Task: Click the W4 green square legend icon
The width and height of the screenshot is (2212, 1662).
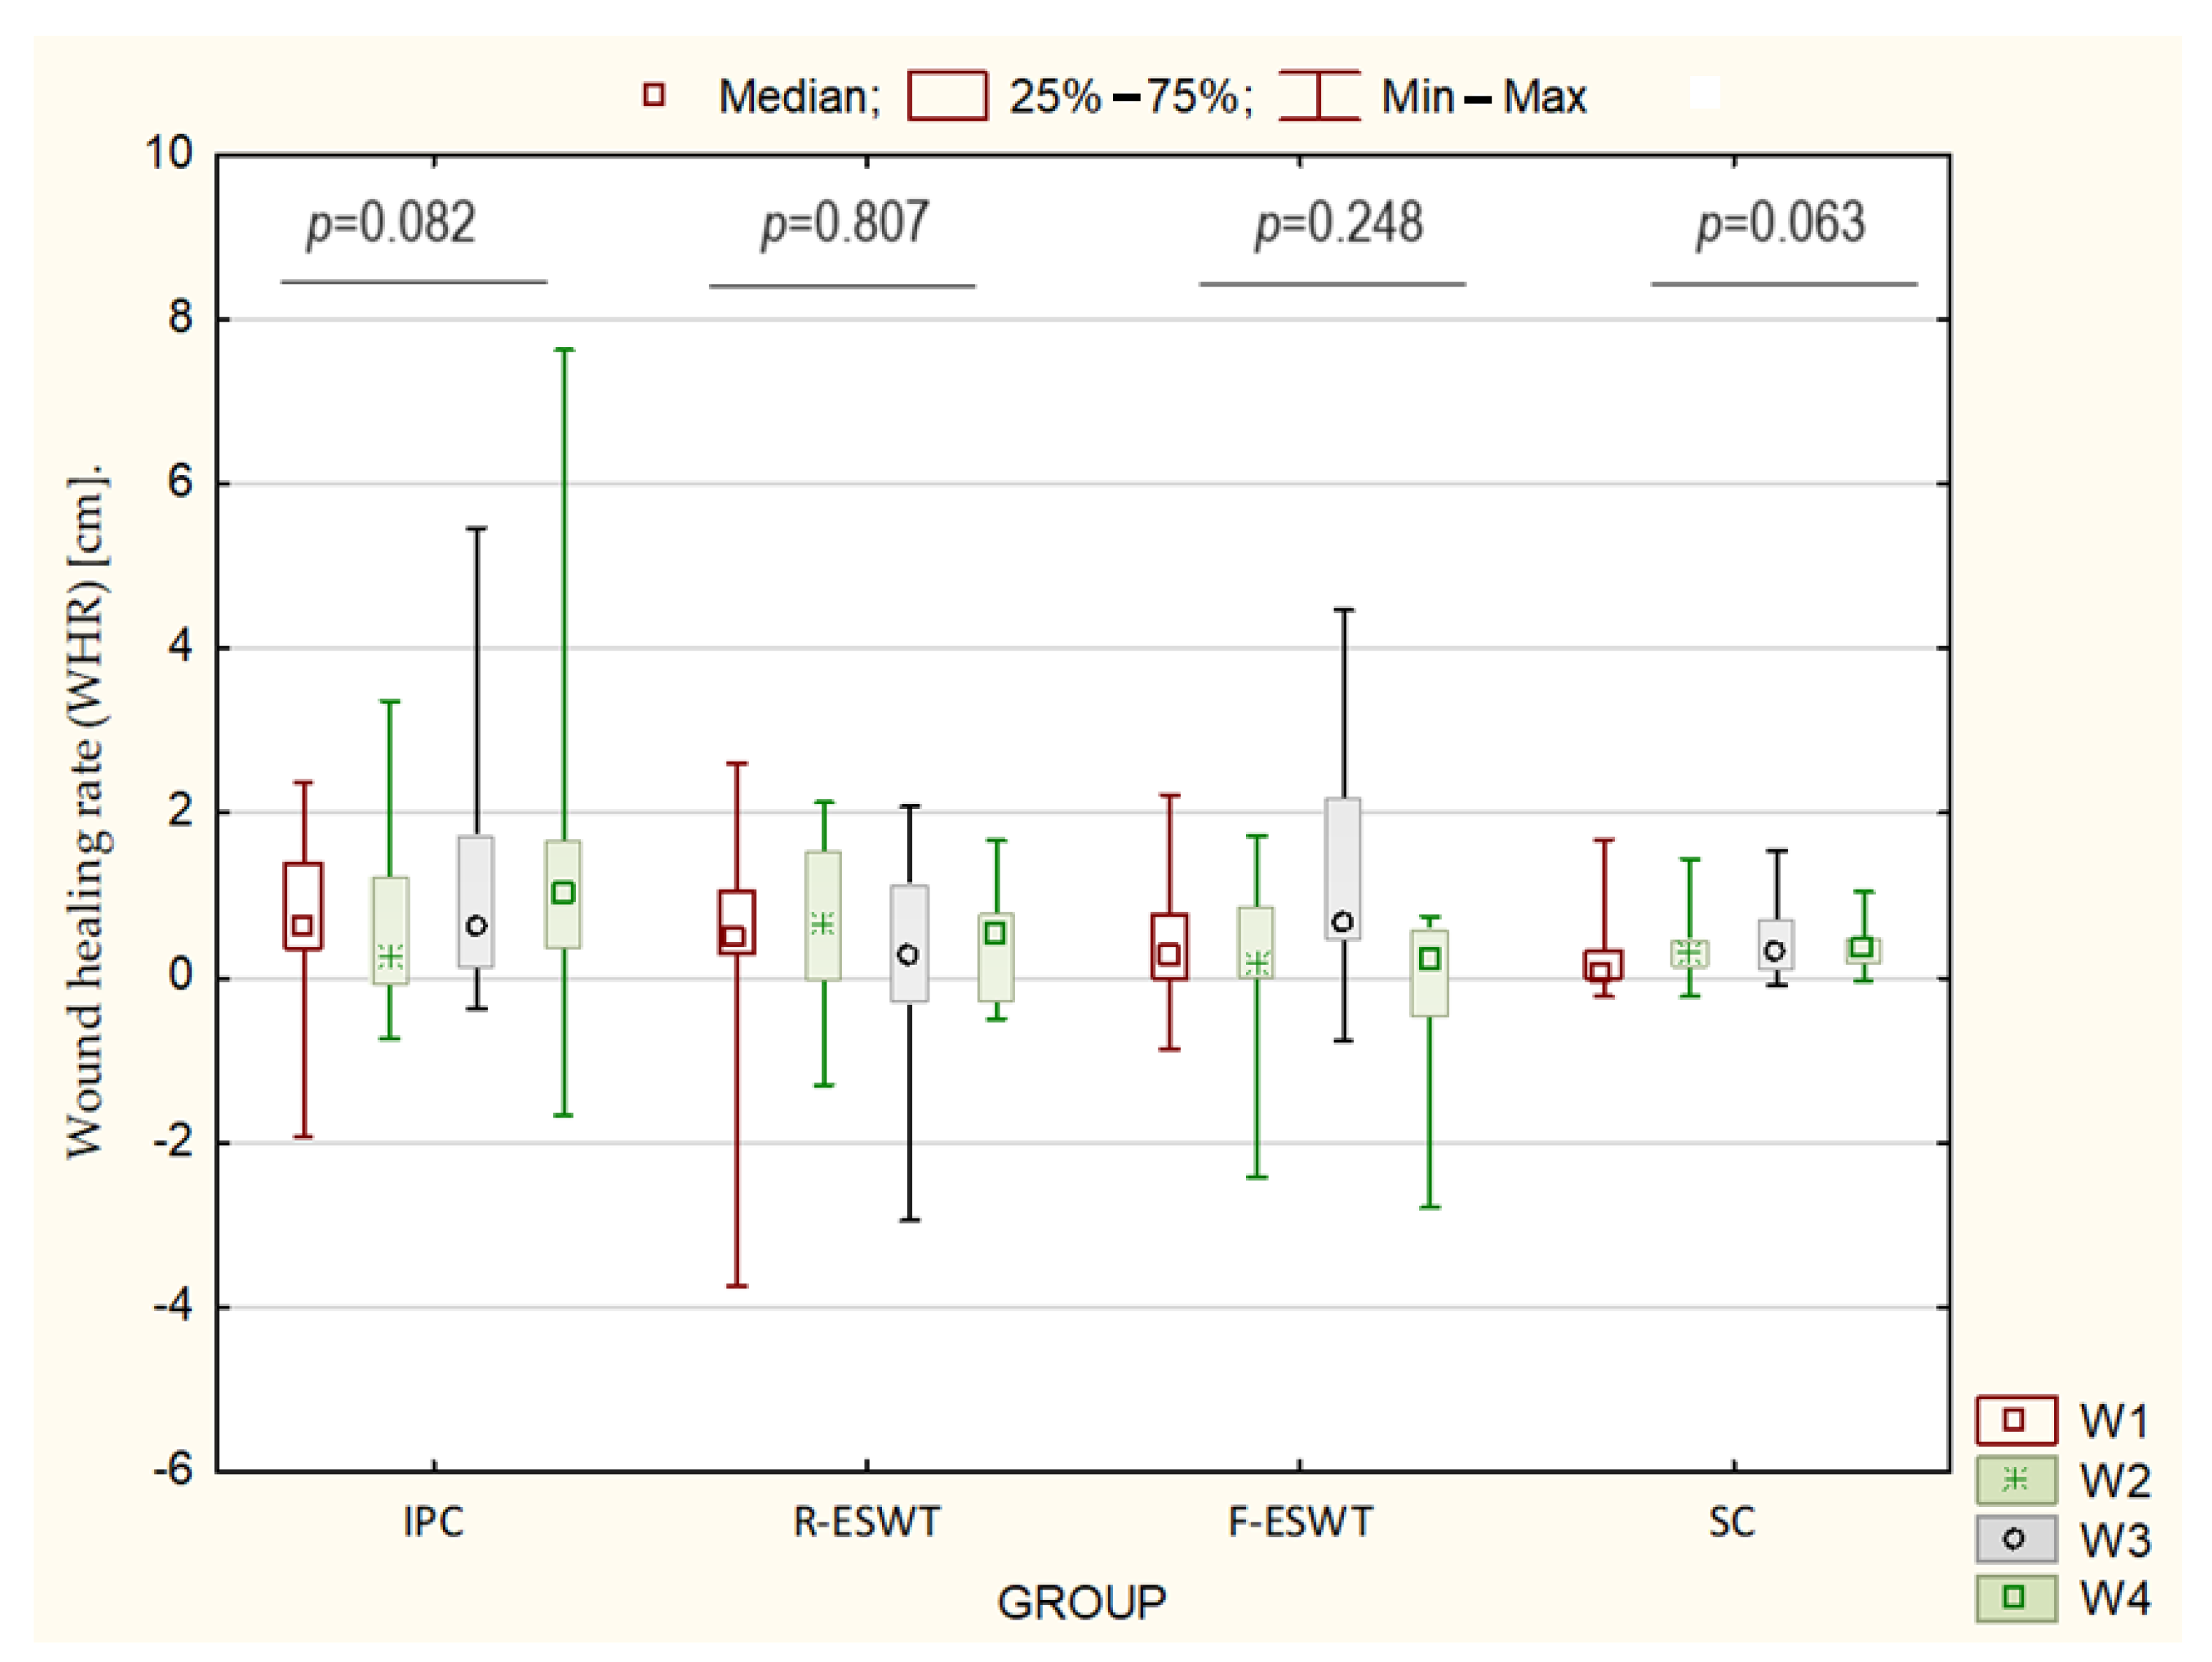Action: click(2015, 1597)
